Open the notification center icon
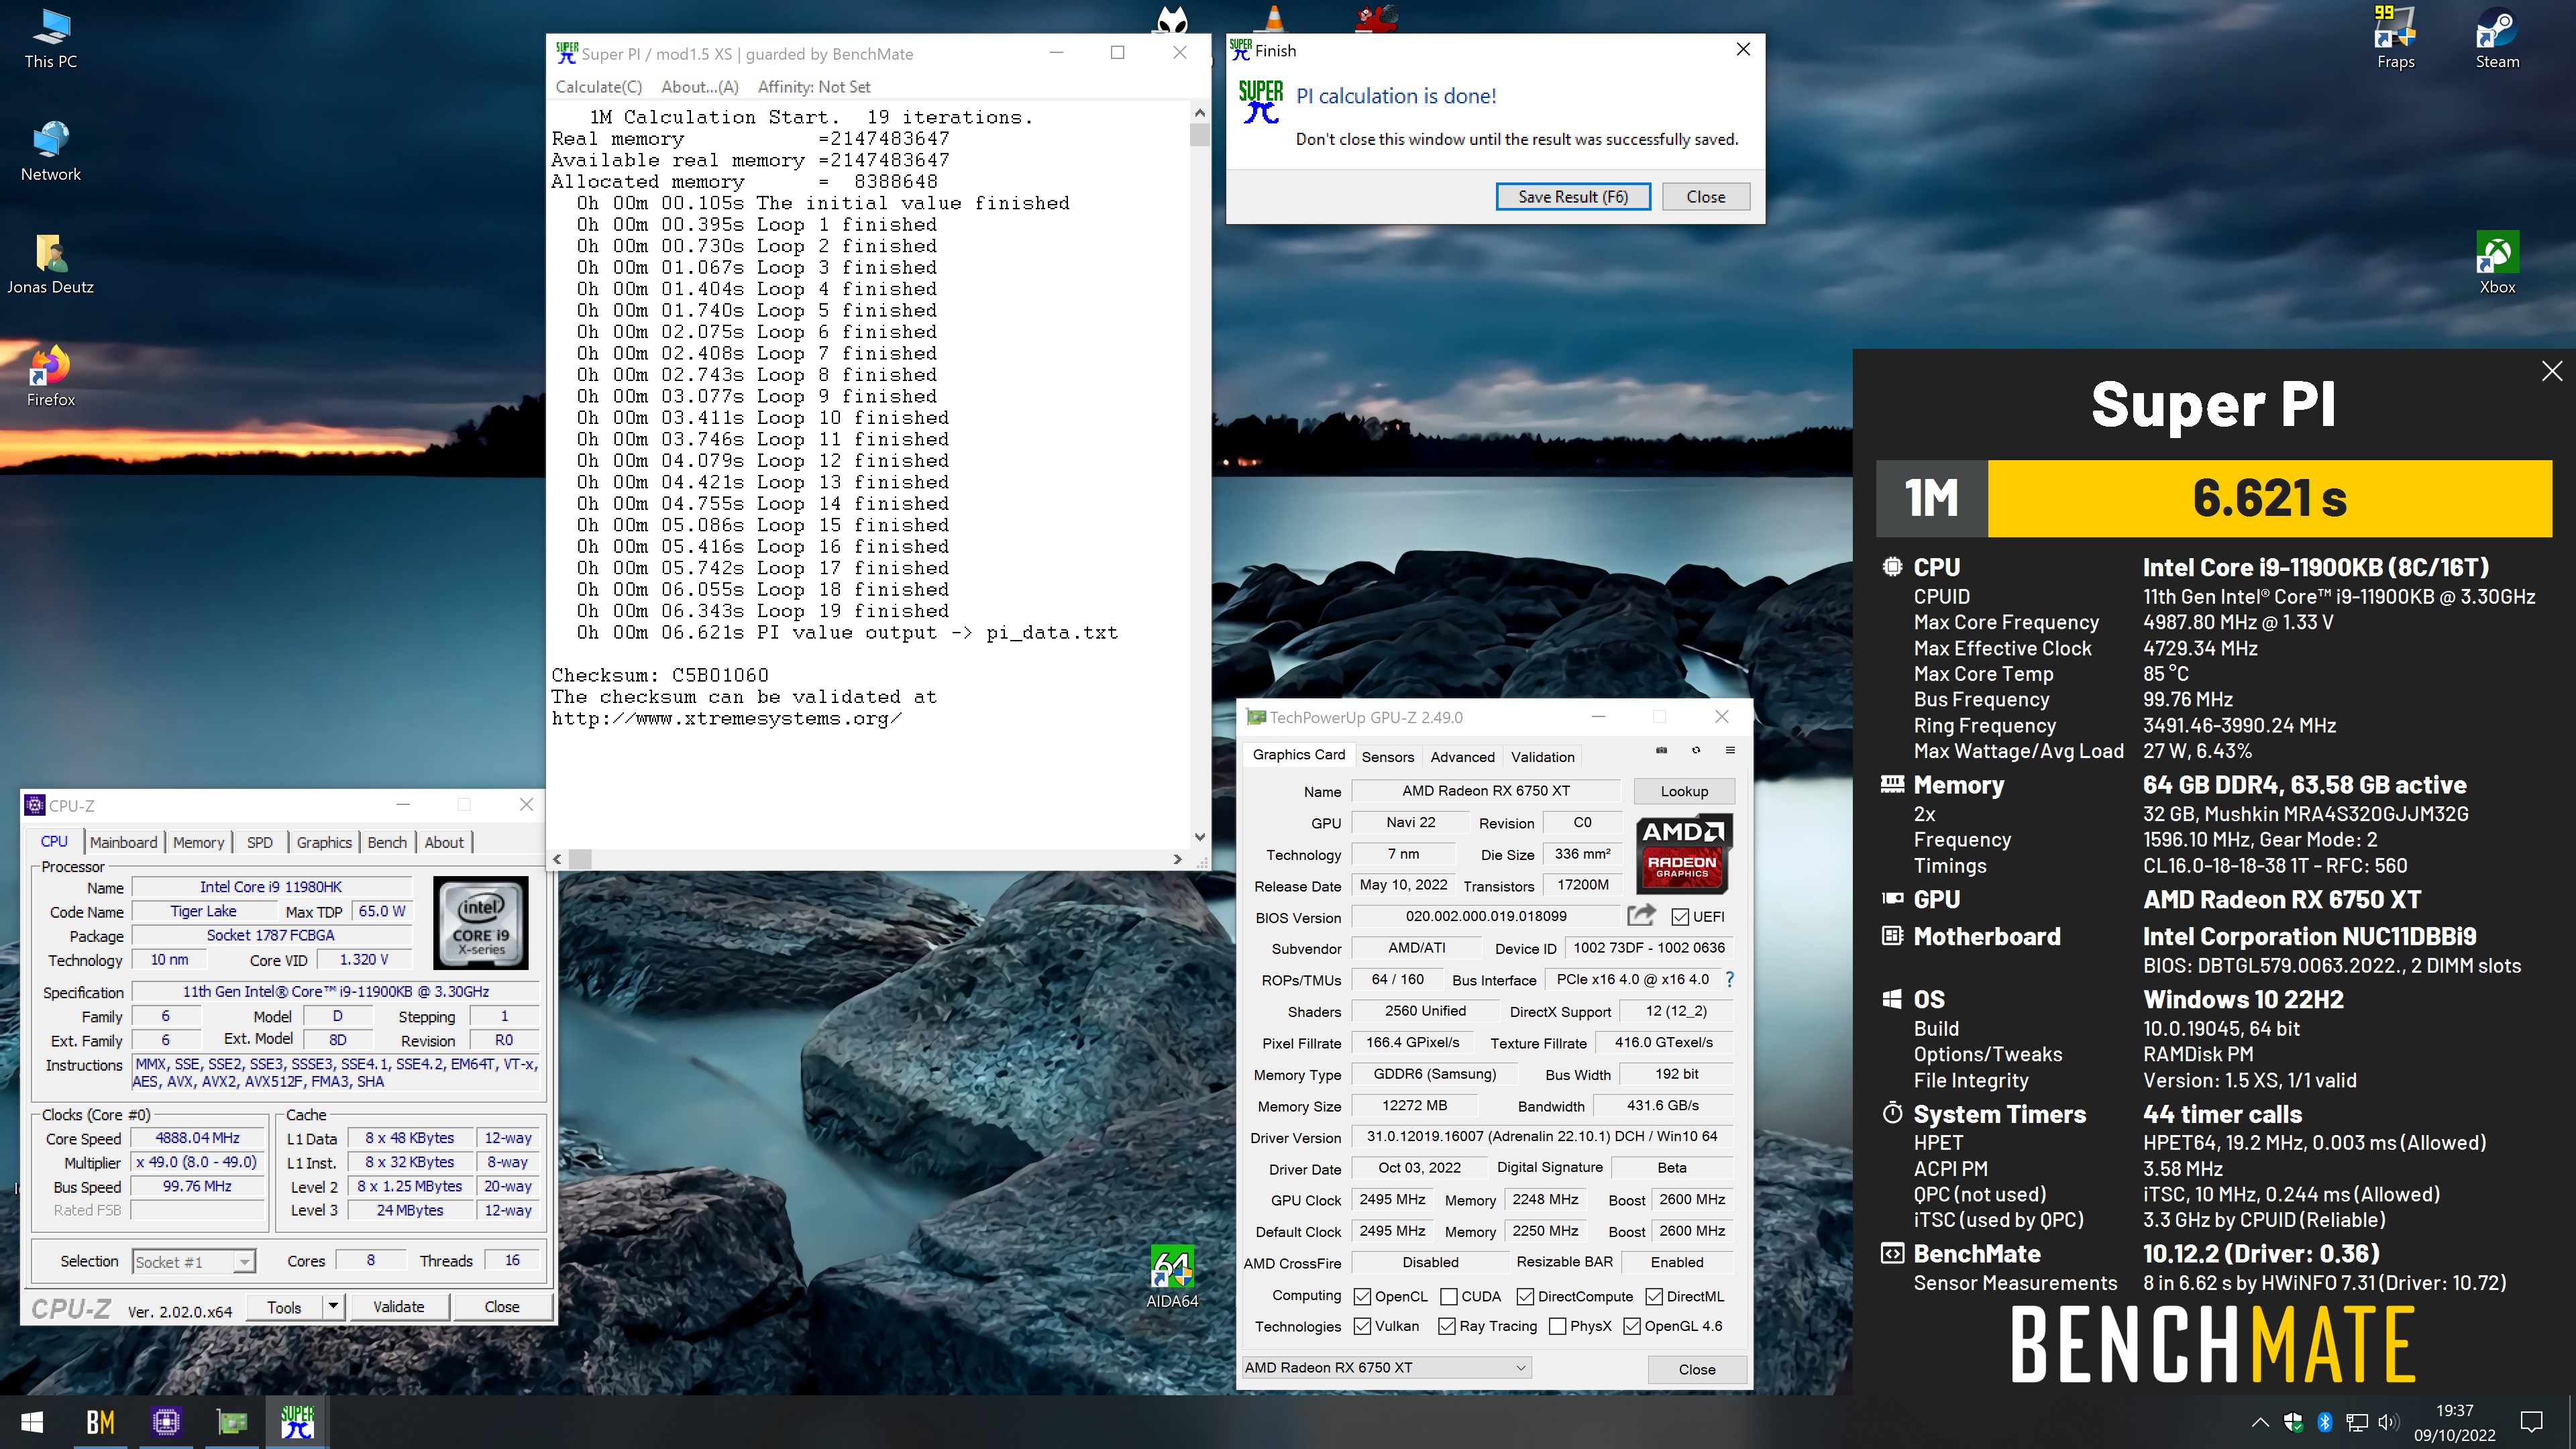The height and width of the screenshot is (1449, 2576). 2532,1422
